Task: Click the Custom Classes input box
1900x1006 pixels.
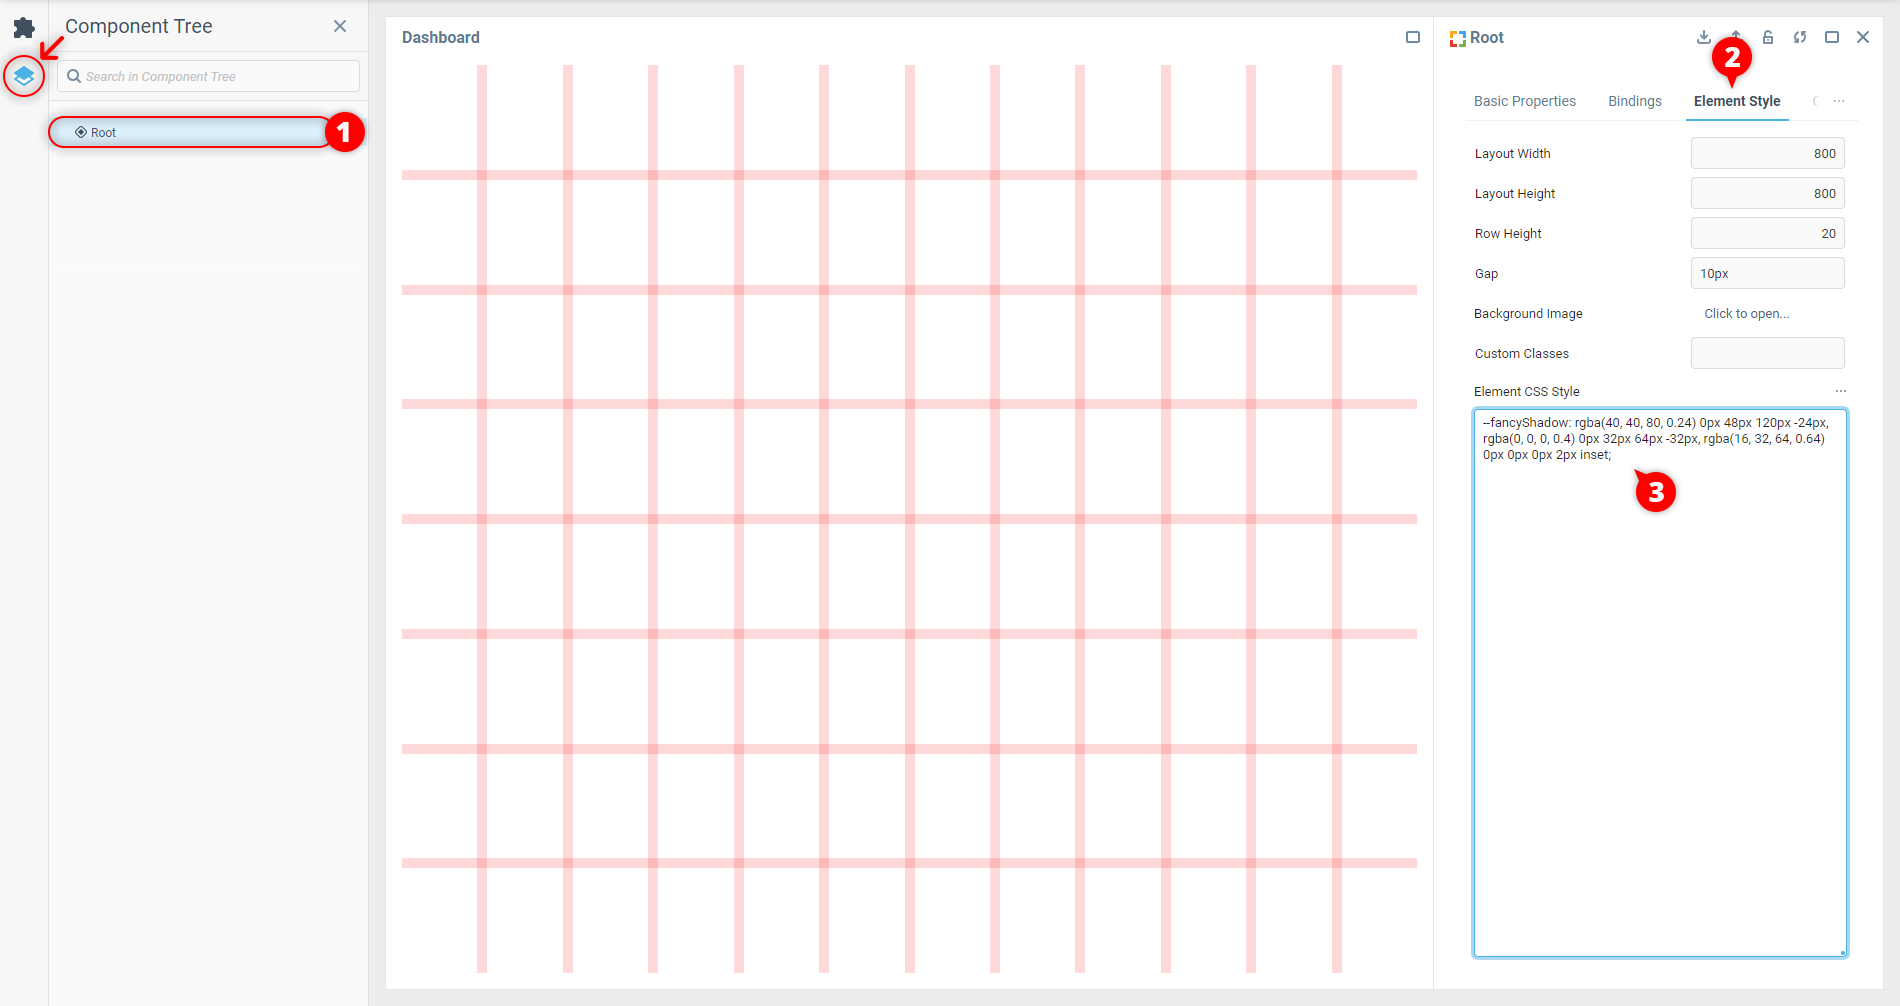Action: click(x=1767, y=353)
